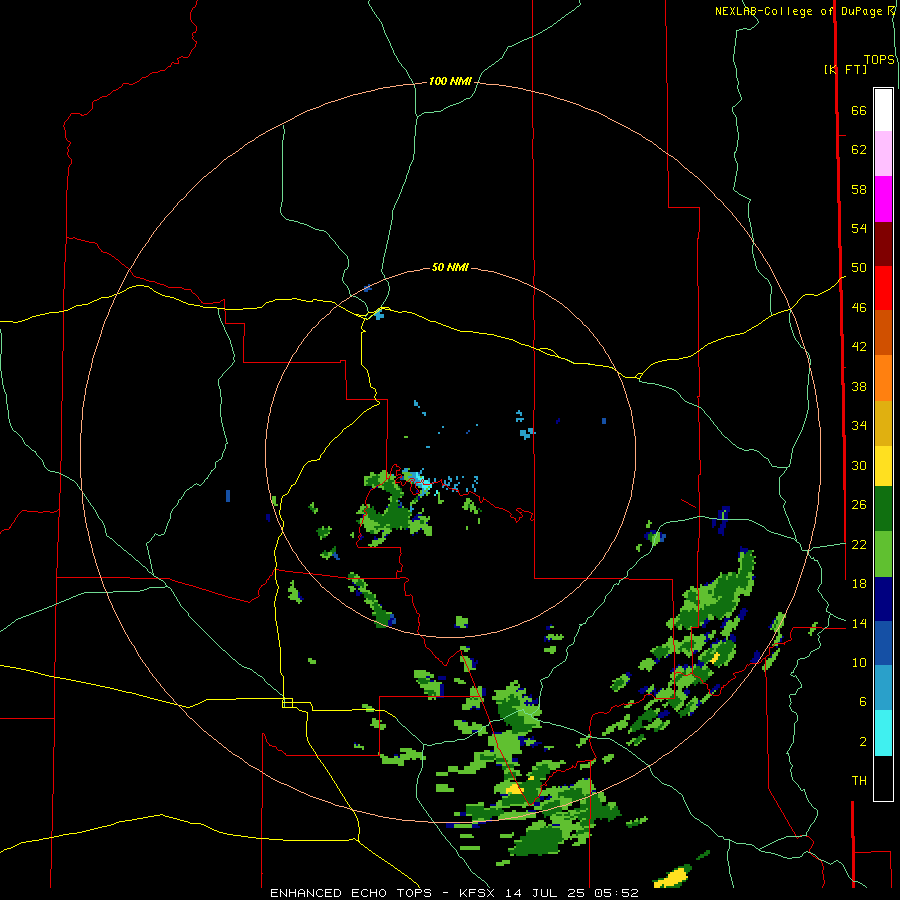Click the 30 legend value
Viewport: 900px width, 900px height.
coord(859,465)
